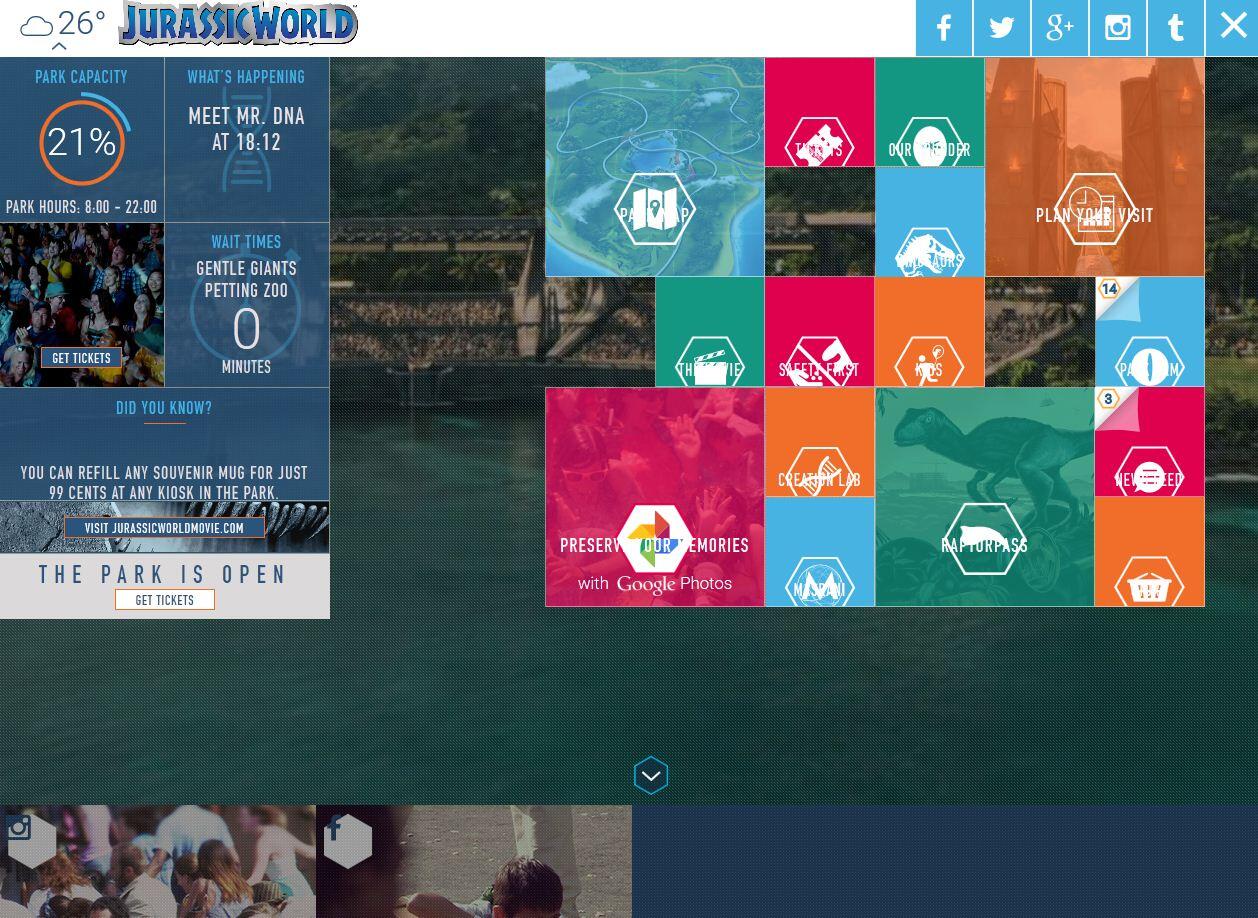Open the Facebook share icon in header
The height and width of the screenshot is (918, 1258).
(x=944, y=28)
